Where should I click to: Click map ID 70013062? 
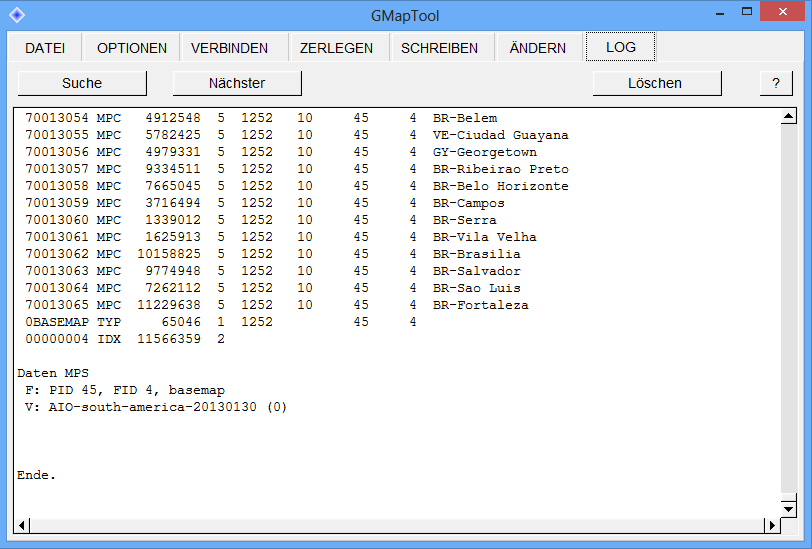[x=57, y=254]
